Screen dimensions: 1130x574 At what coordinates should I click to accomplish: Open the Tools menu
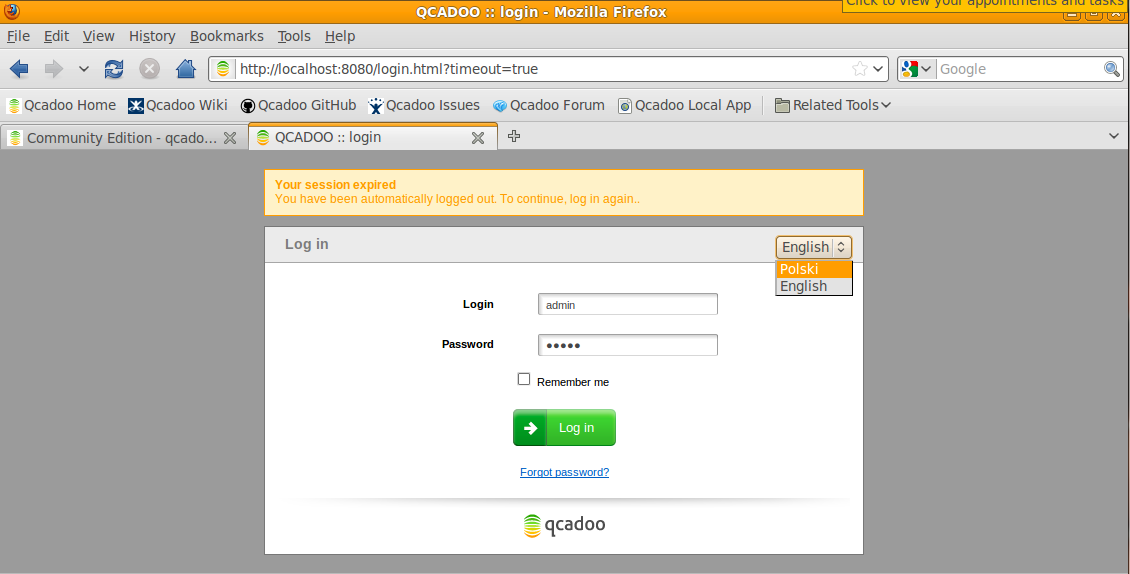tap(294, 36)
